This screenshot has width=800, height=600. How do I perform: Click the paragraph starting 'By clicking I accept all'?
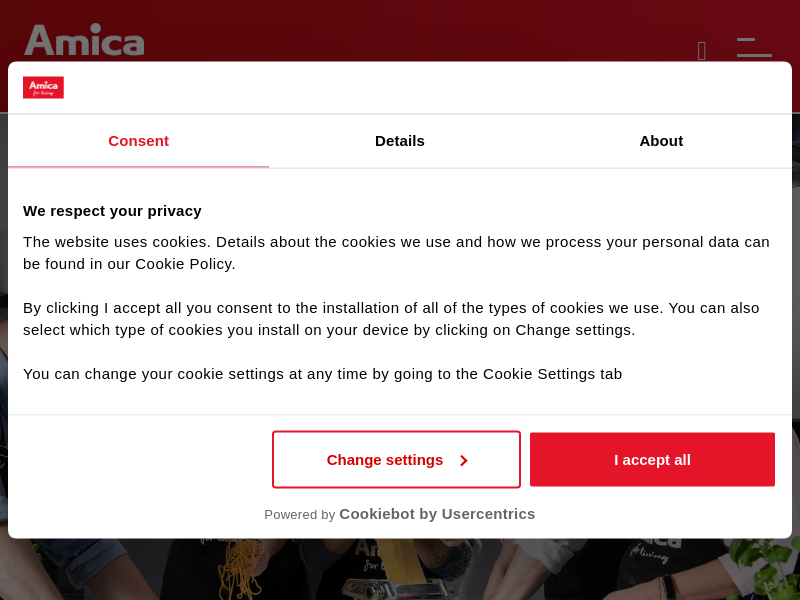coord(391,319)
